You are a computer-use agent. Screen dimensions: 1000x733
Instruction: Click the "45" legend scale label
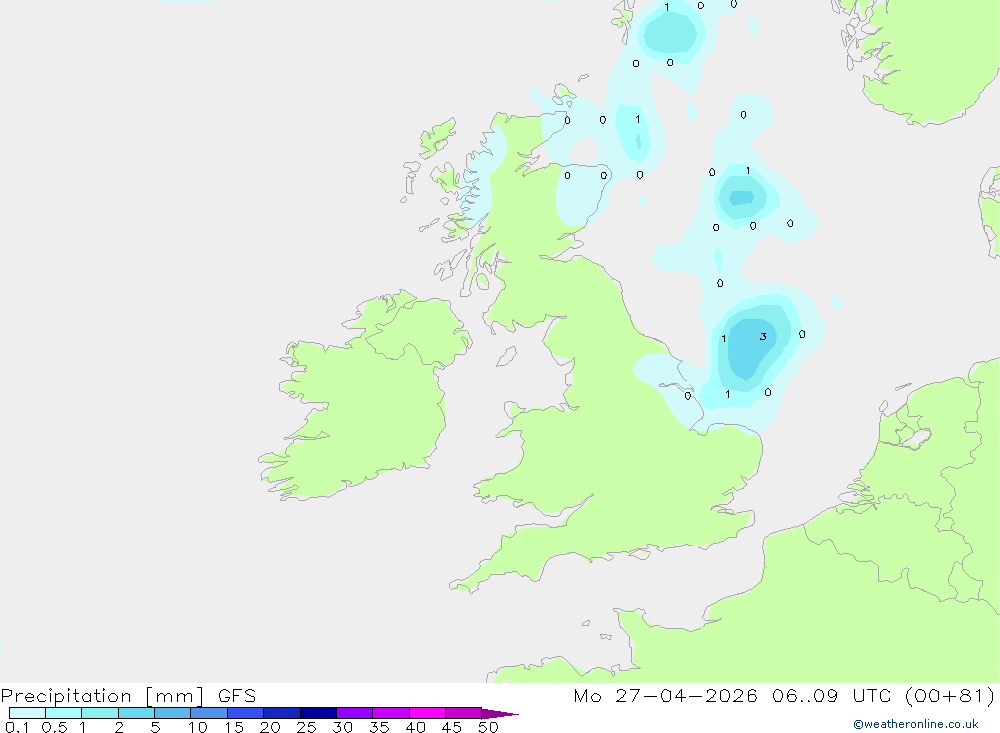tap(452, 727)
